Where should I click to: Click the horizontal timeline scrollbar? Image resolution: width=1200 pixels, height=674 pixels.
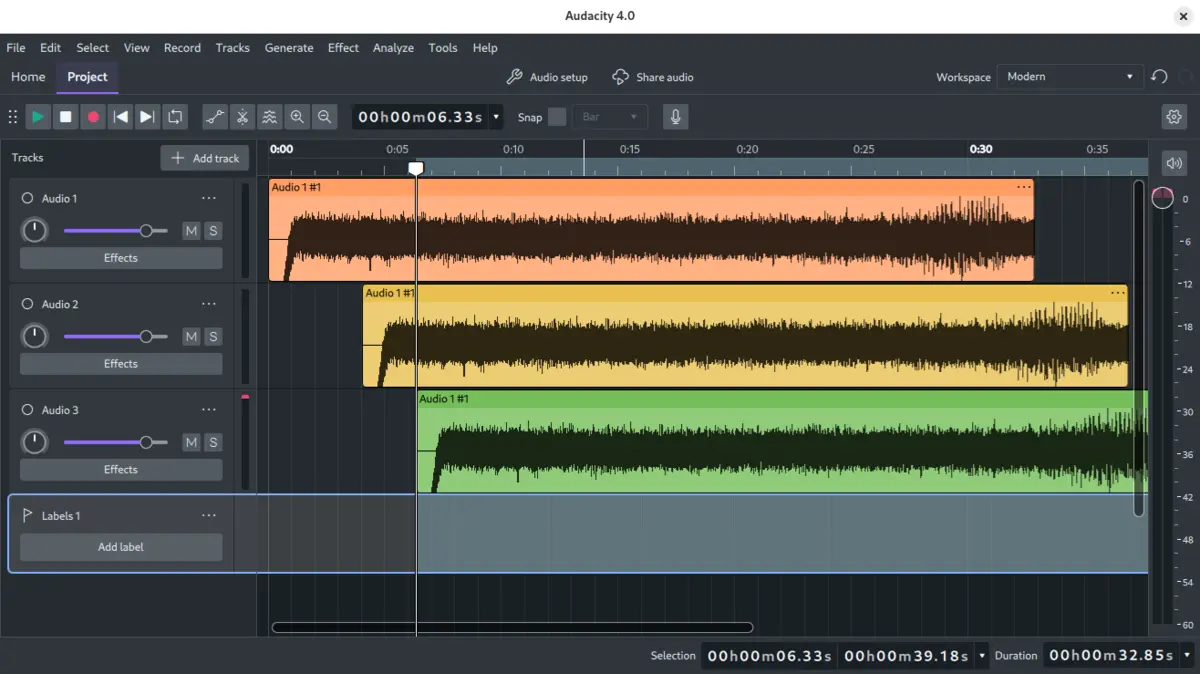click(x=512, y=628)
